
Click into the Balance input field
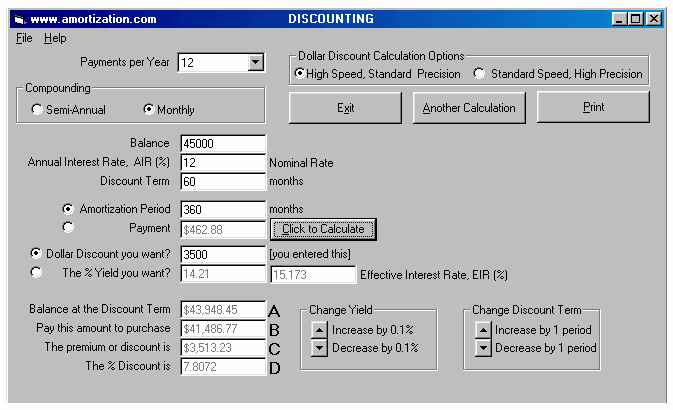(x=222, y=144)
